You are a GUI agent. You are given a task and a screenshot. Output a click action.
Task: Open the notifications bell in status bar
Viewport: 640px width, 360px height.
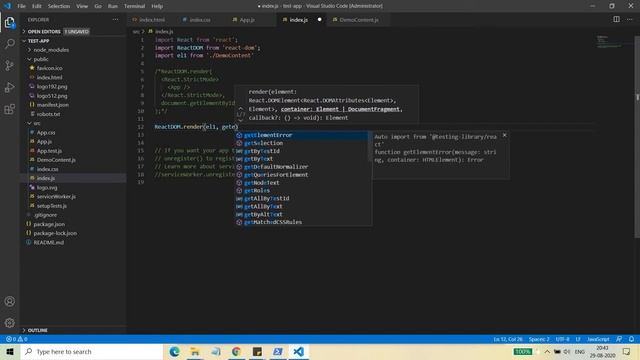pyautogui.click(x=631, y=339)
